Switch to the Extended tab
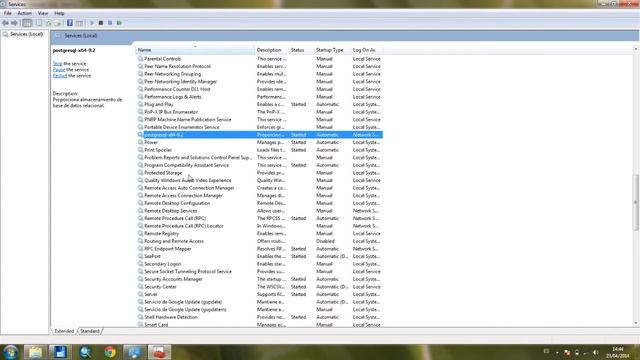 [64, 331]
